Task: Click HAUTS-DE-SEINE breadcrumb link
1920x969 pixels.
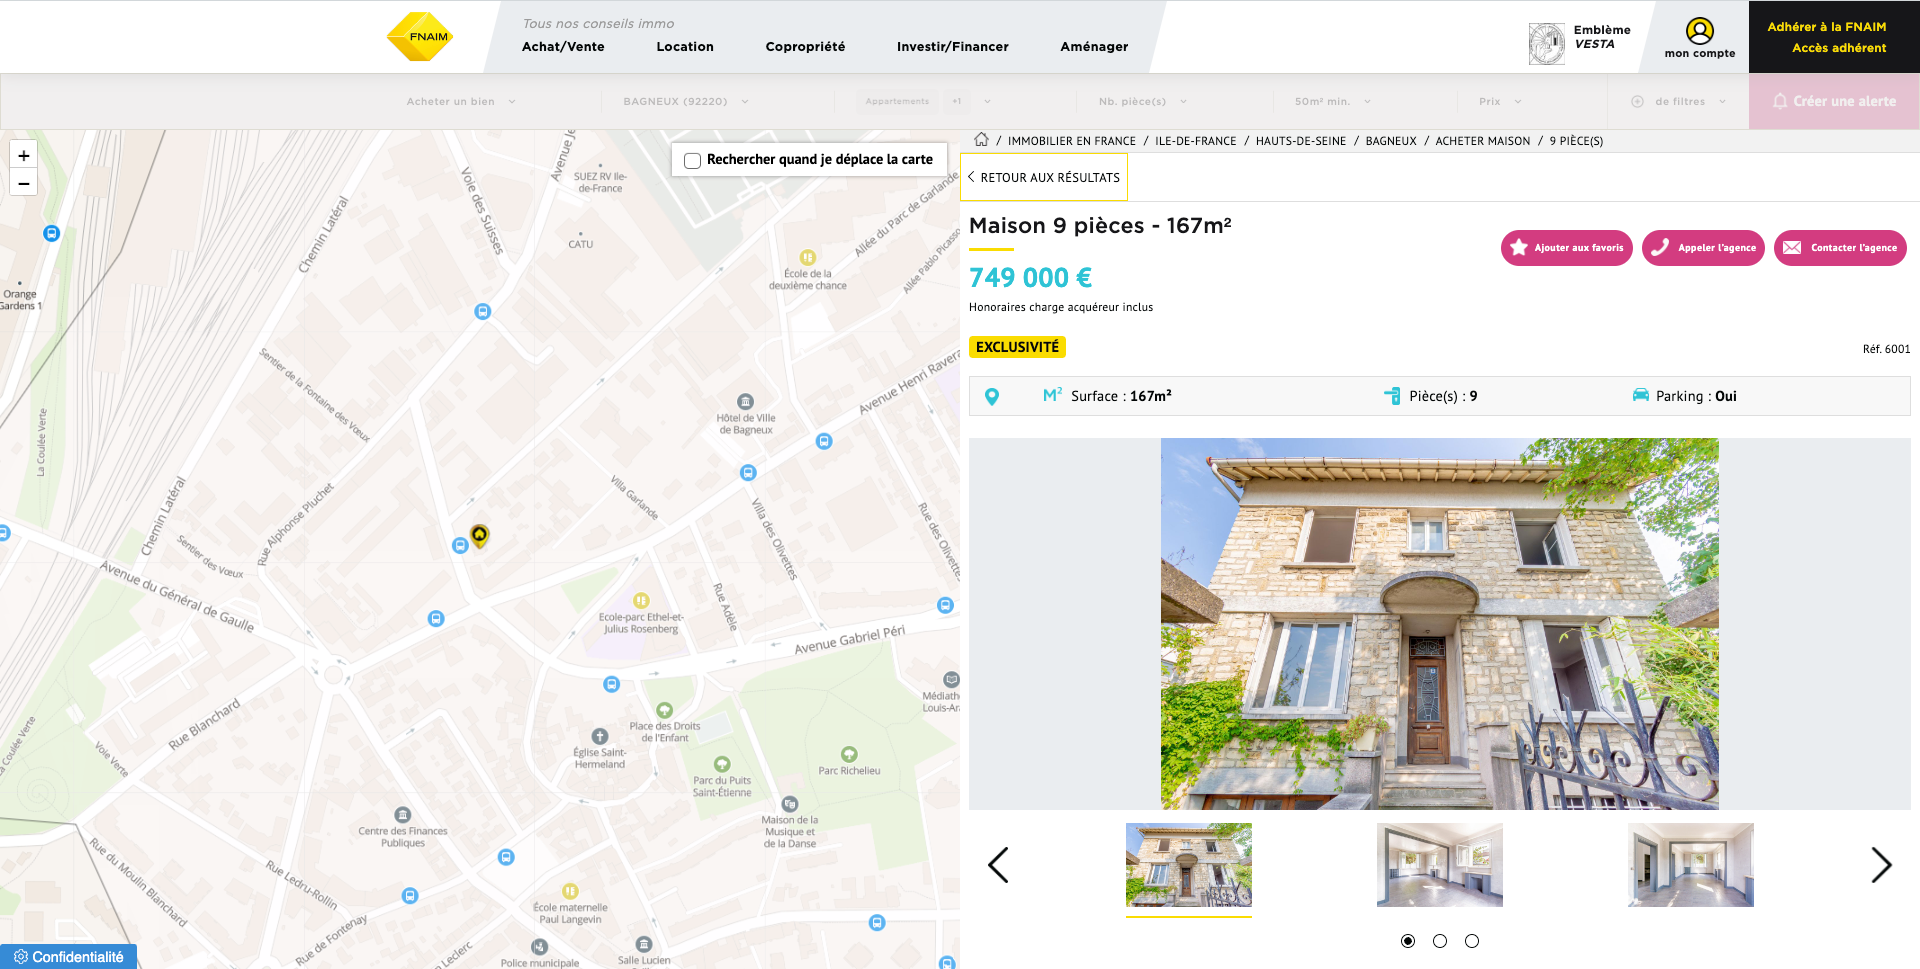Action: 1300,141
